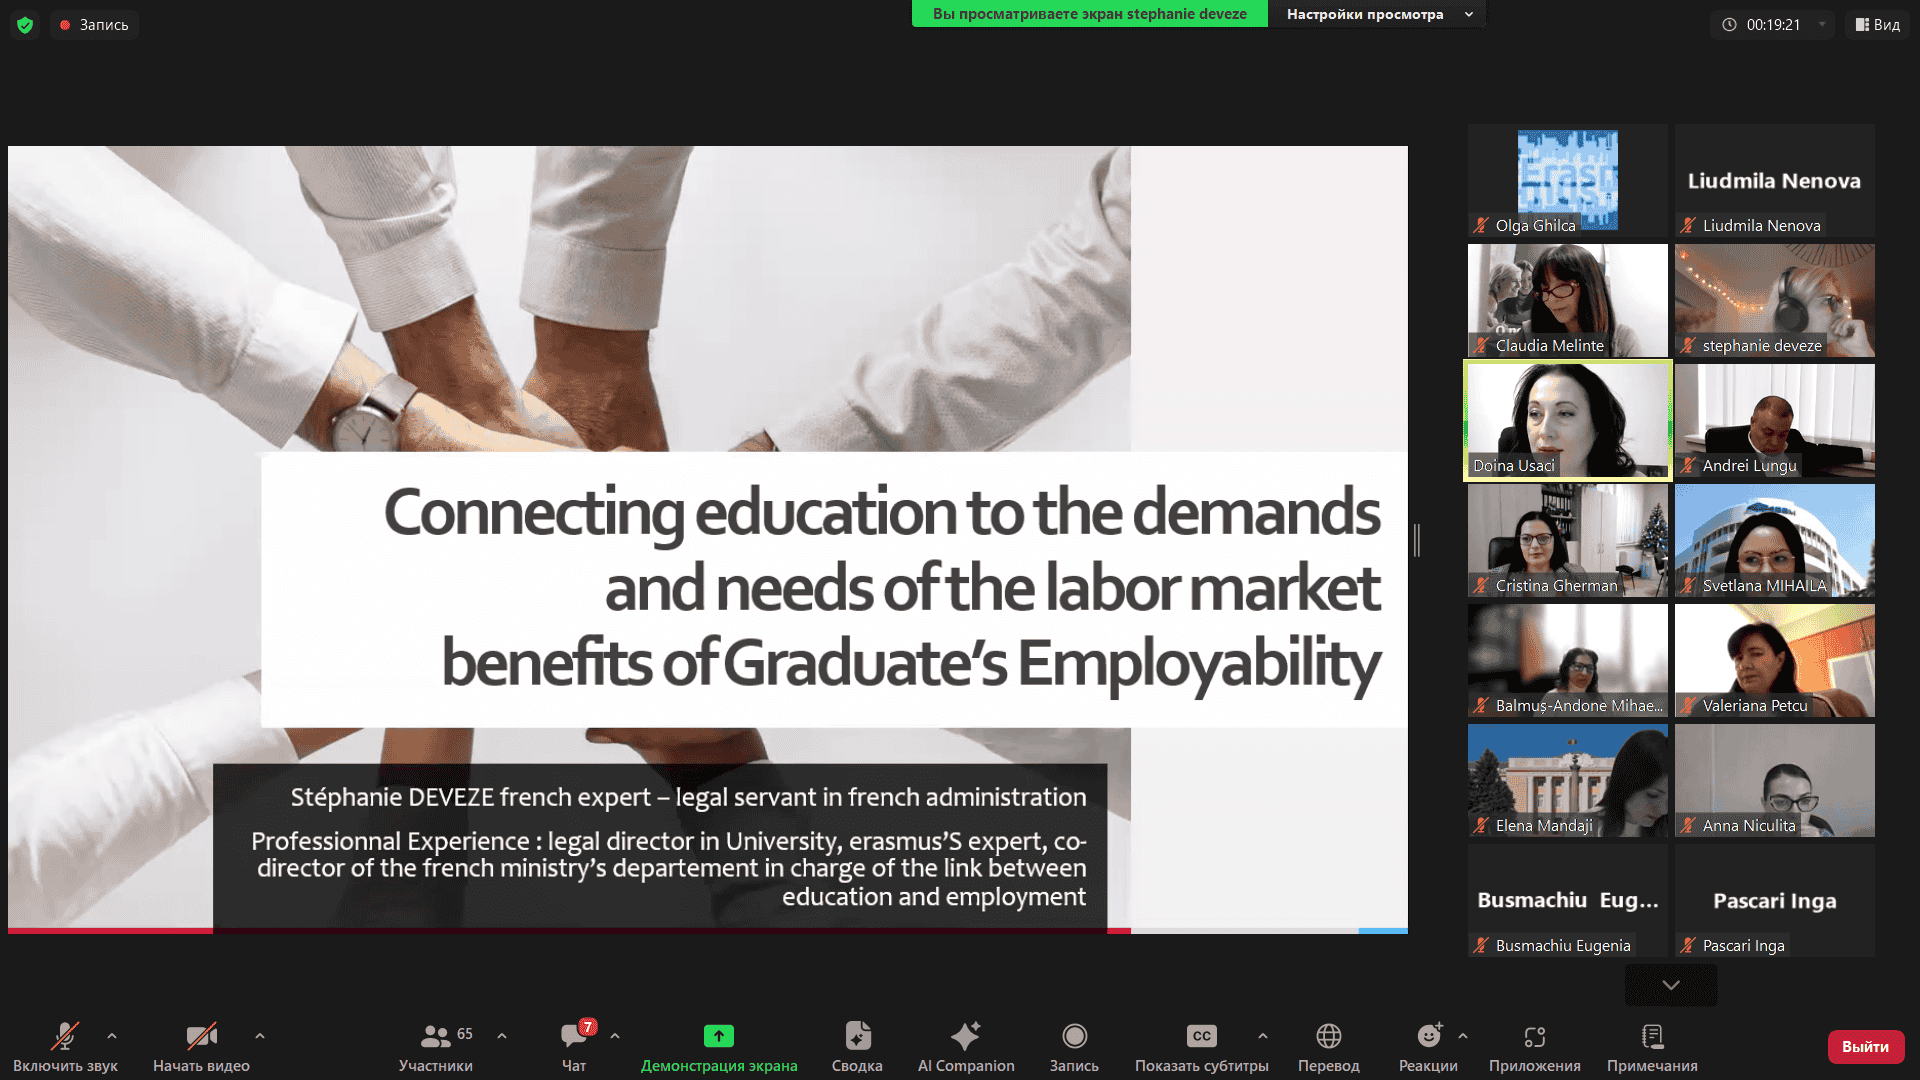Click the red Выйти leave button

[x=1865, y=1046]
